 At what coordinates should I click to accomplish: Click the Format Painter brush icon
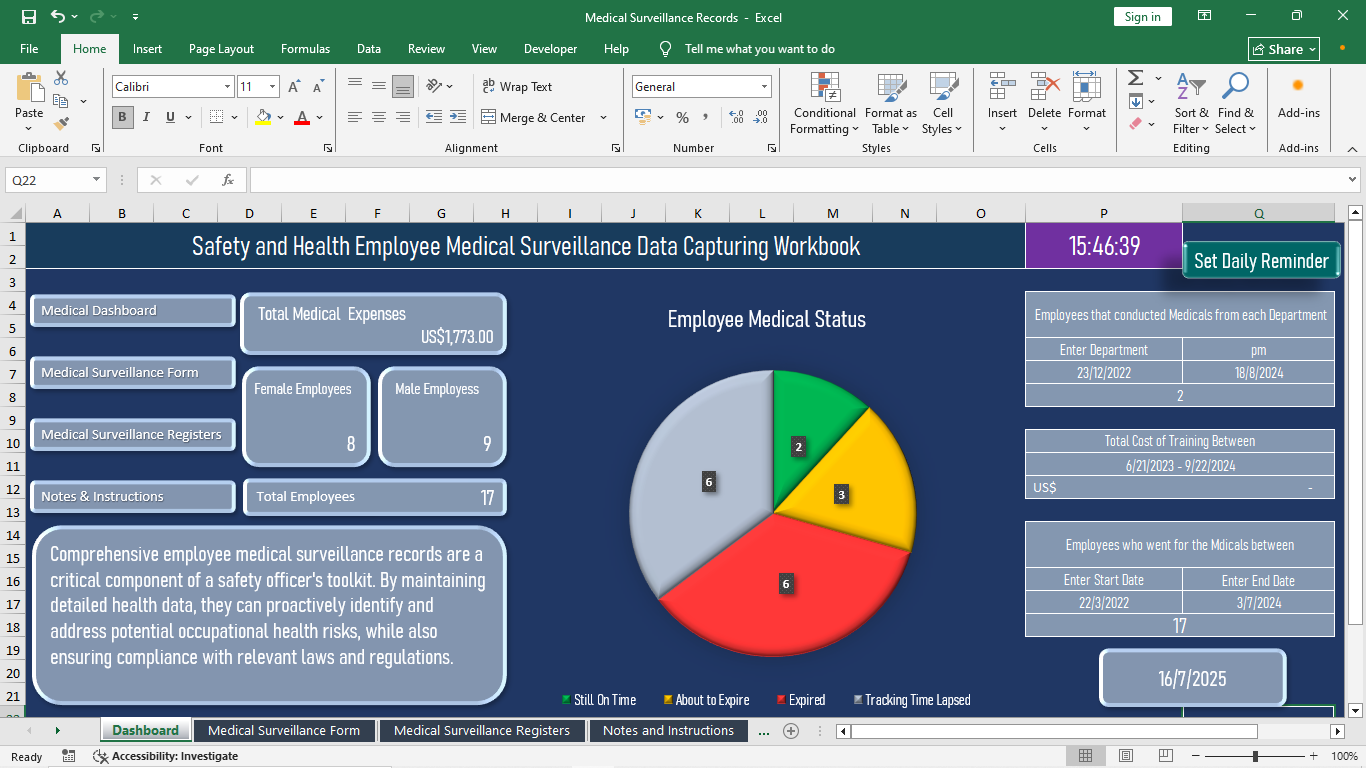coord(61,124)
